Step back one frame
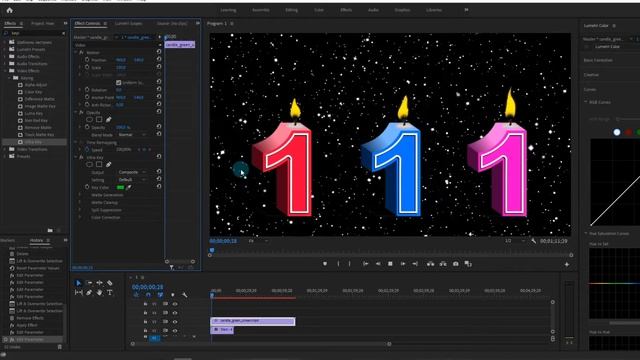640x360 pixels. [x=378, y=264]
